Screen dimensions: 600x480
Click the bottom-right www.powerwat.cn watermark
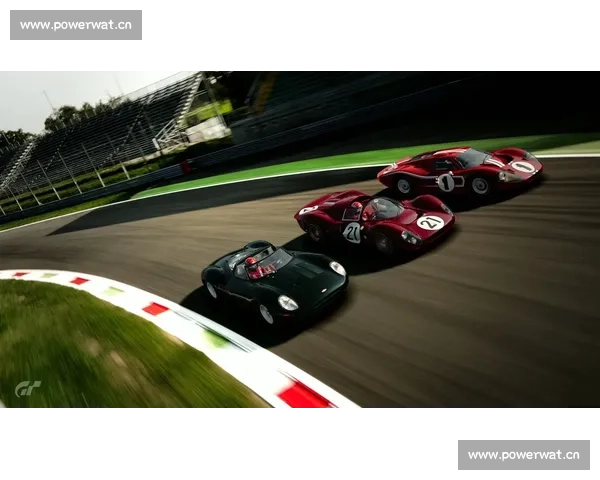523,455
